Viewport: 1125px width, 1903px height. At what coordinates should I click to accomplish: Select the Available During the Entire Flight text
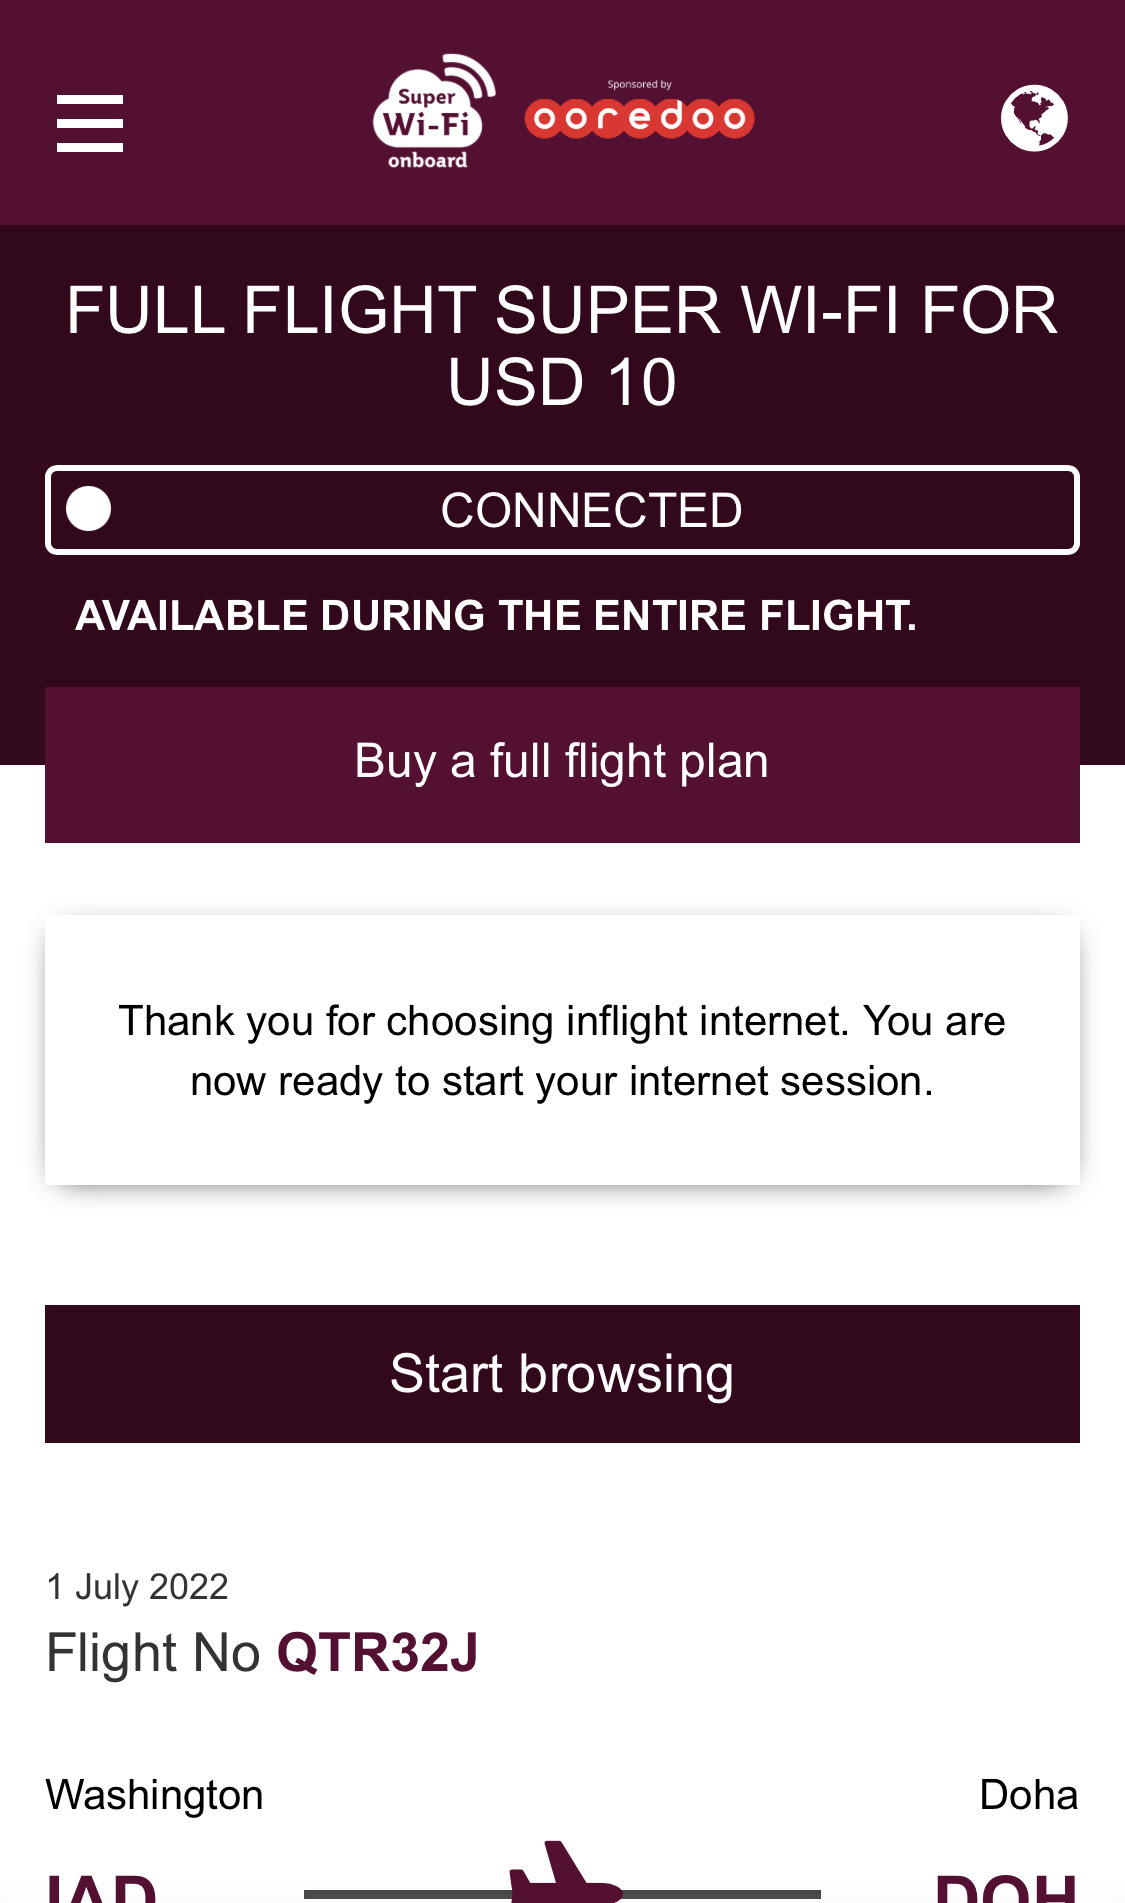pyautogui.click(x=496, y=616)
